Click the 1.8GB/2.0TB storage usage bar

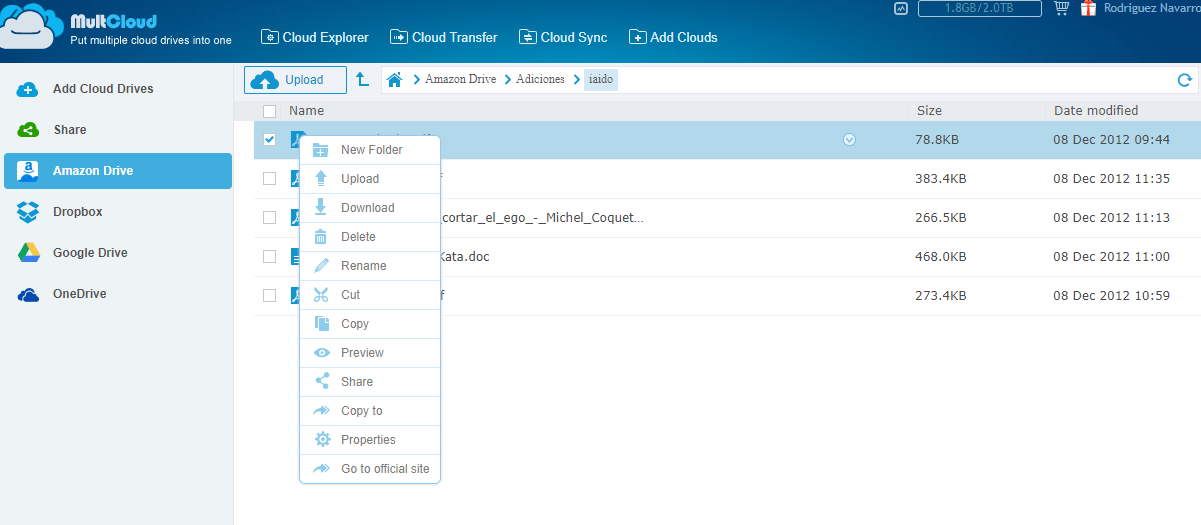(x=979, y=8)
